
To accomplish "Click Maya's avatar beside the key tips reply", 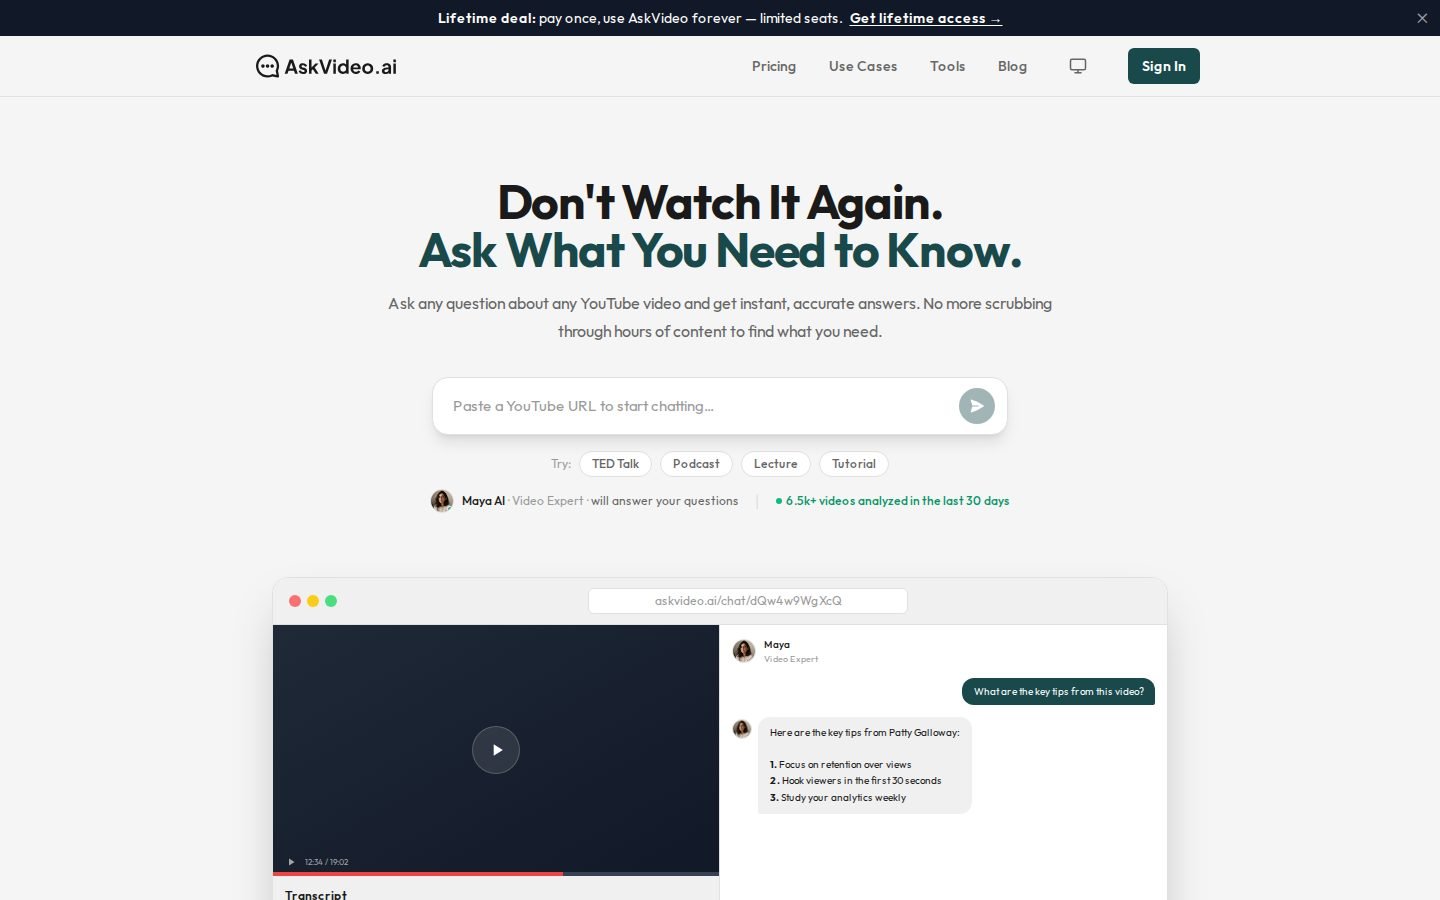I will [x=742, y=729].
